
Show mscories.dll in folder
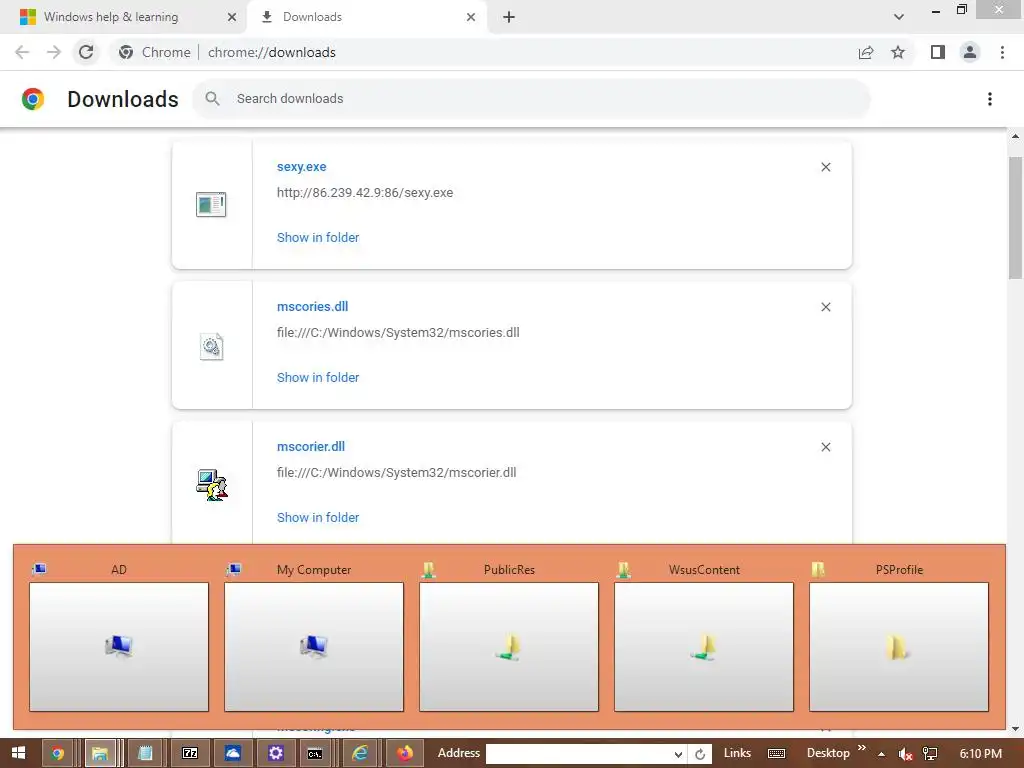317,377
